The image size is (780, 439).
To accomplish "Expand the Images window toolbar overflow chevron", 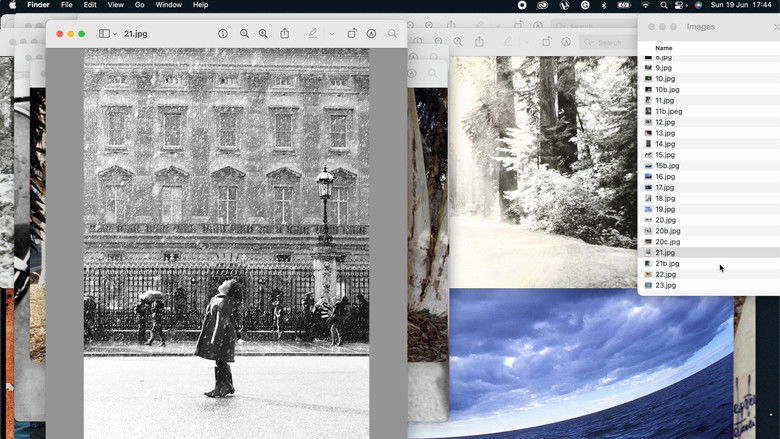I will (776, 27).
